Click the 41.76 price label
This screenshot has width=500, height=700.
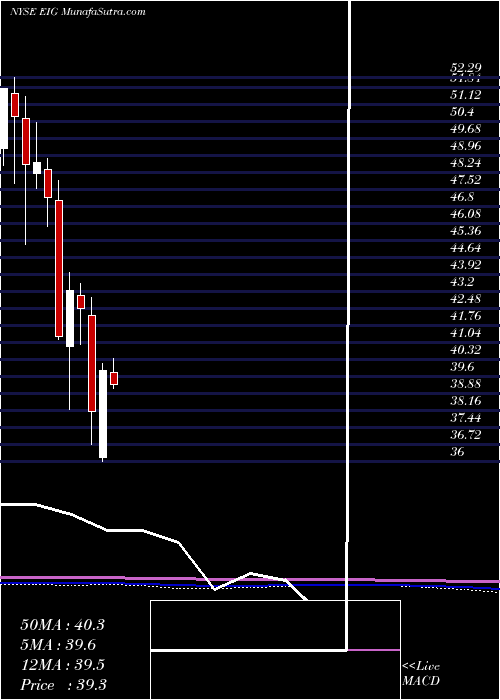pos(466,315)
